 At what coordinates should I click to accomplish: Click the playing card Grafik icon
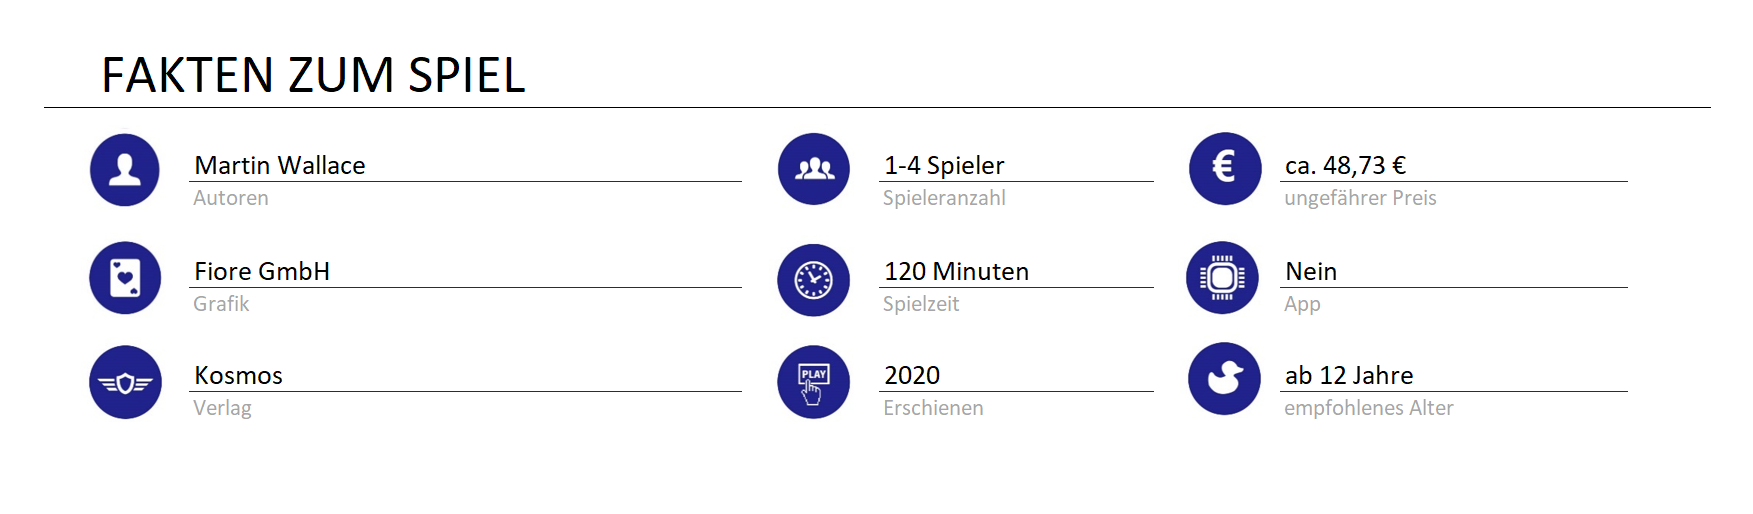[125, 278]
